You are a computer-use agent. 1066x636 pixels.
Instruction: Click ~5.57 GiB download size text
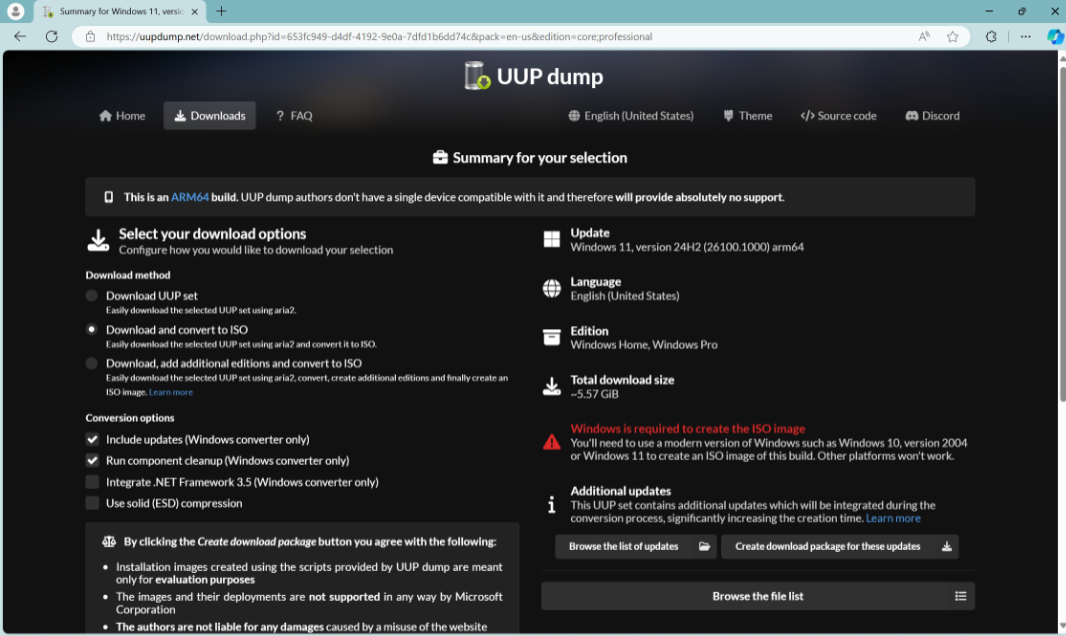pyautogui.click(x=594, y=395)
